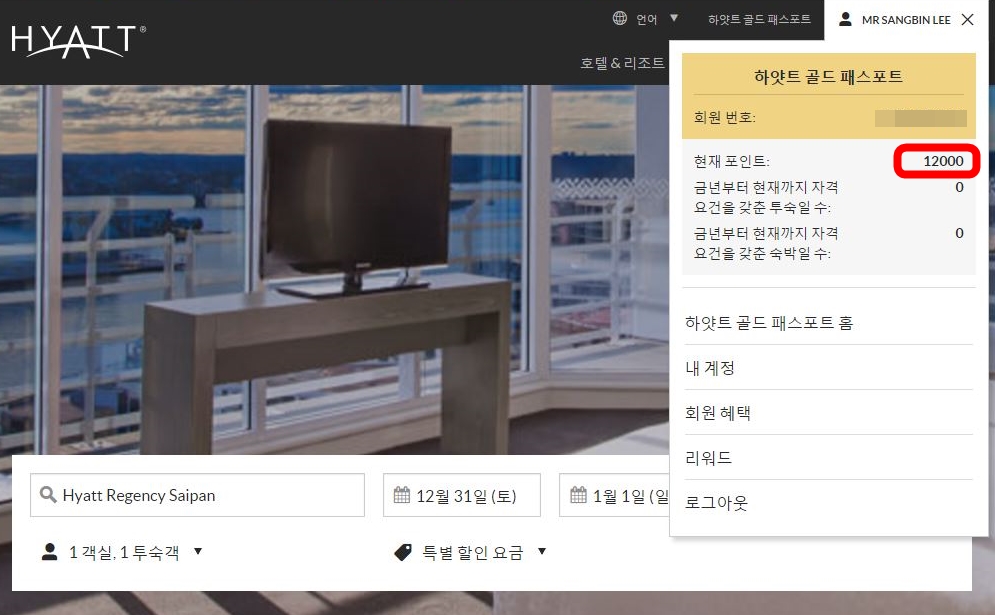Image resolution: width=995 pixels, height=615 pixels.
Task: Click the current points value 12000
Action: pos(943,161)
